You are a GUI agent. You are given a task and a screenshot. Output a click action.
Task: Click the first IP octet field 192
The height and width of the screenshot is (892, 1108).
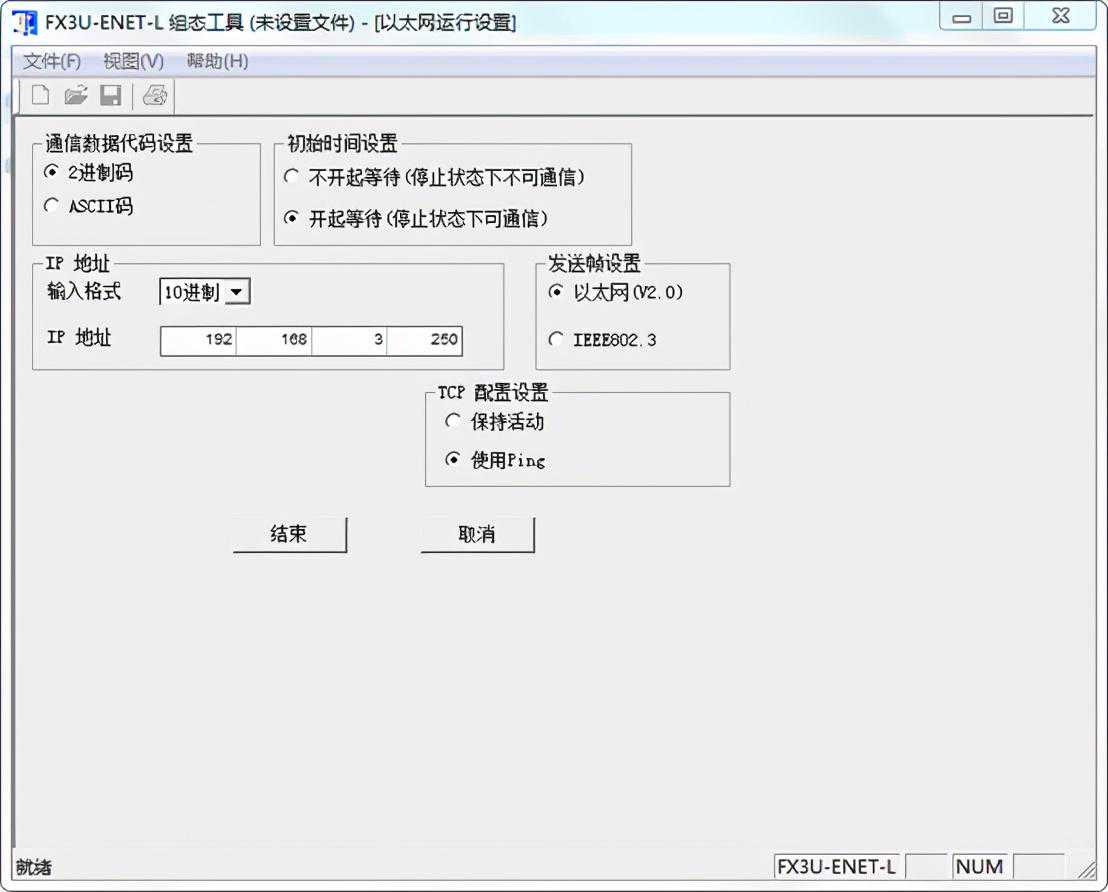[199, 340]
